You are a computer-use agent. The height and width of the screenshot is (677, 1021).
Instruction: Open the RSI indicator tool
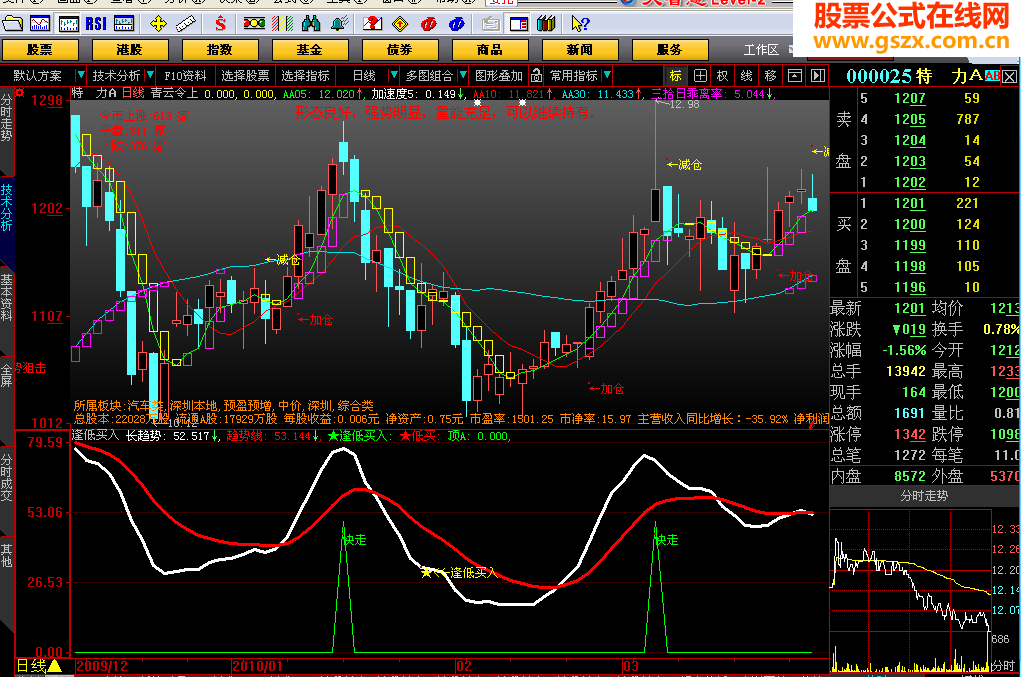pos(96,25)
